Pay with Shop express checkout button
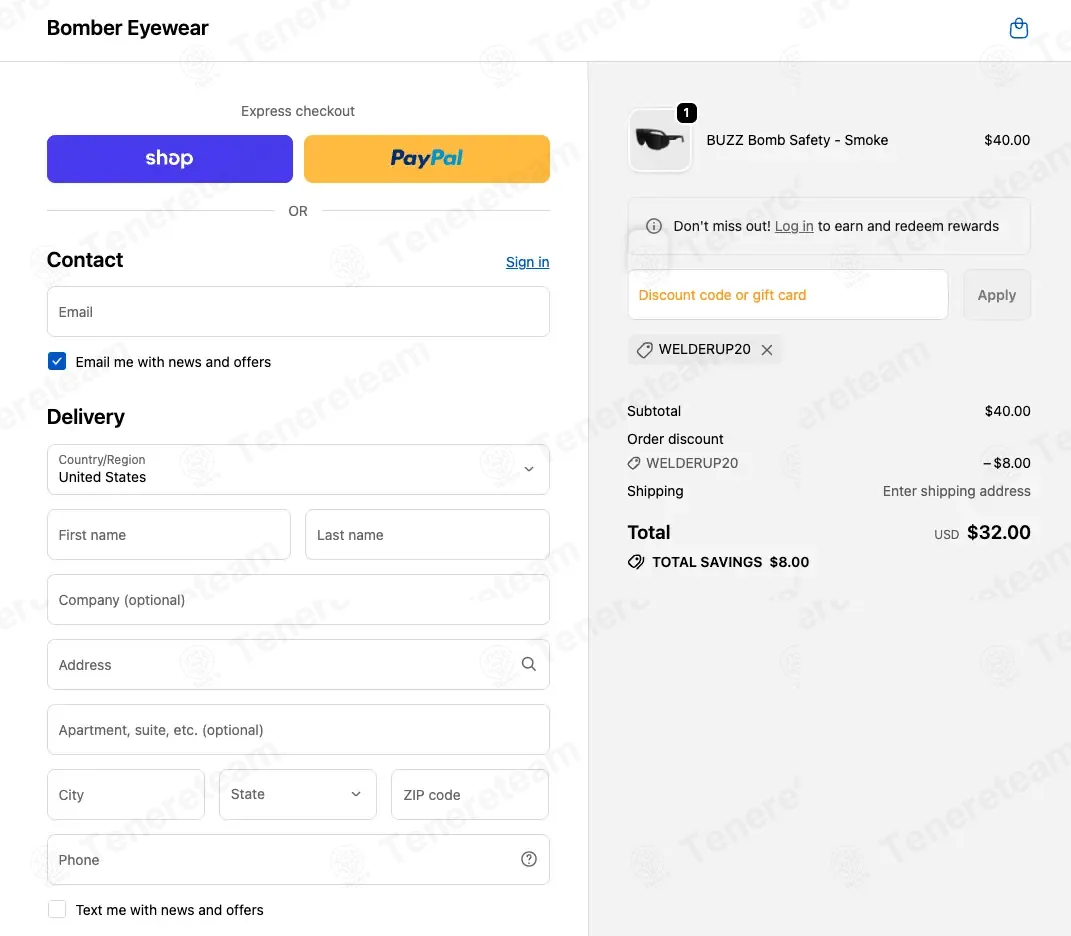1071x936 pixels. pos(169,159)
